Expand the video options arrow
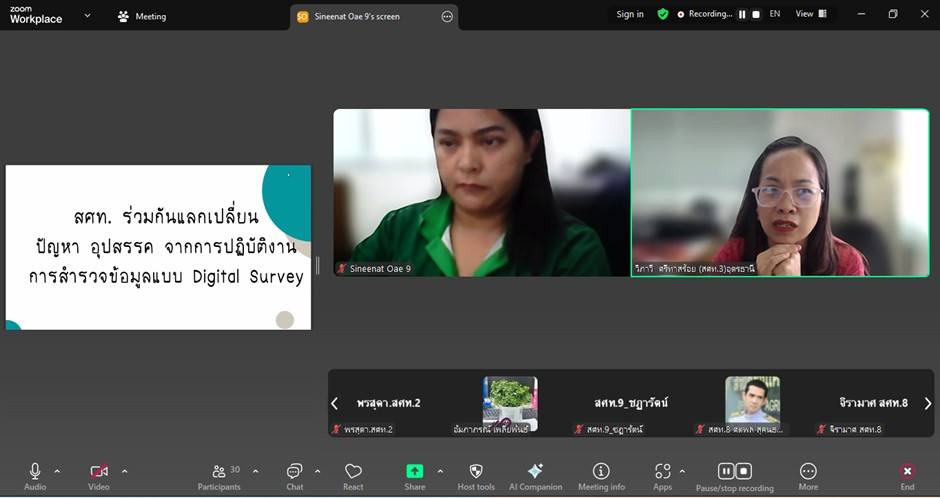The height and width of the screenshot is (498, 940). click(124, 471)
